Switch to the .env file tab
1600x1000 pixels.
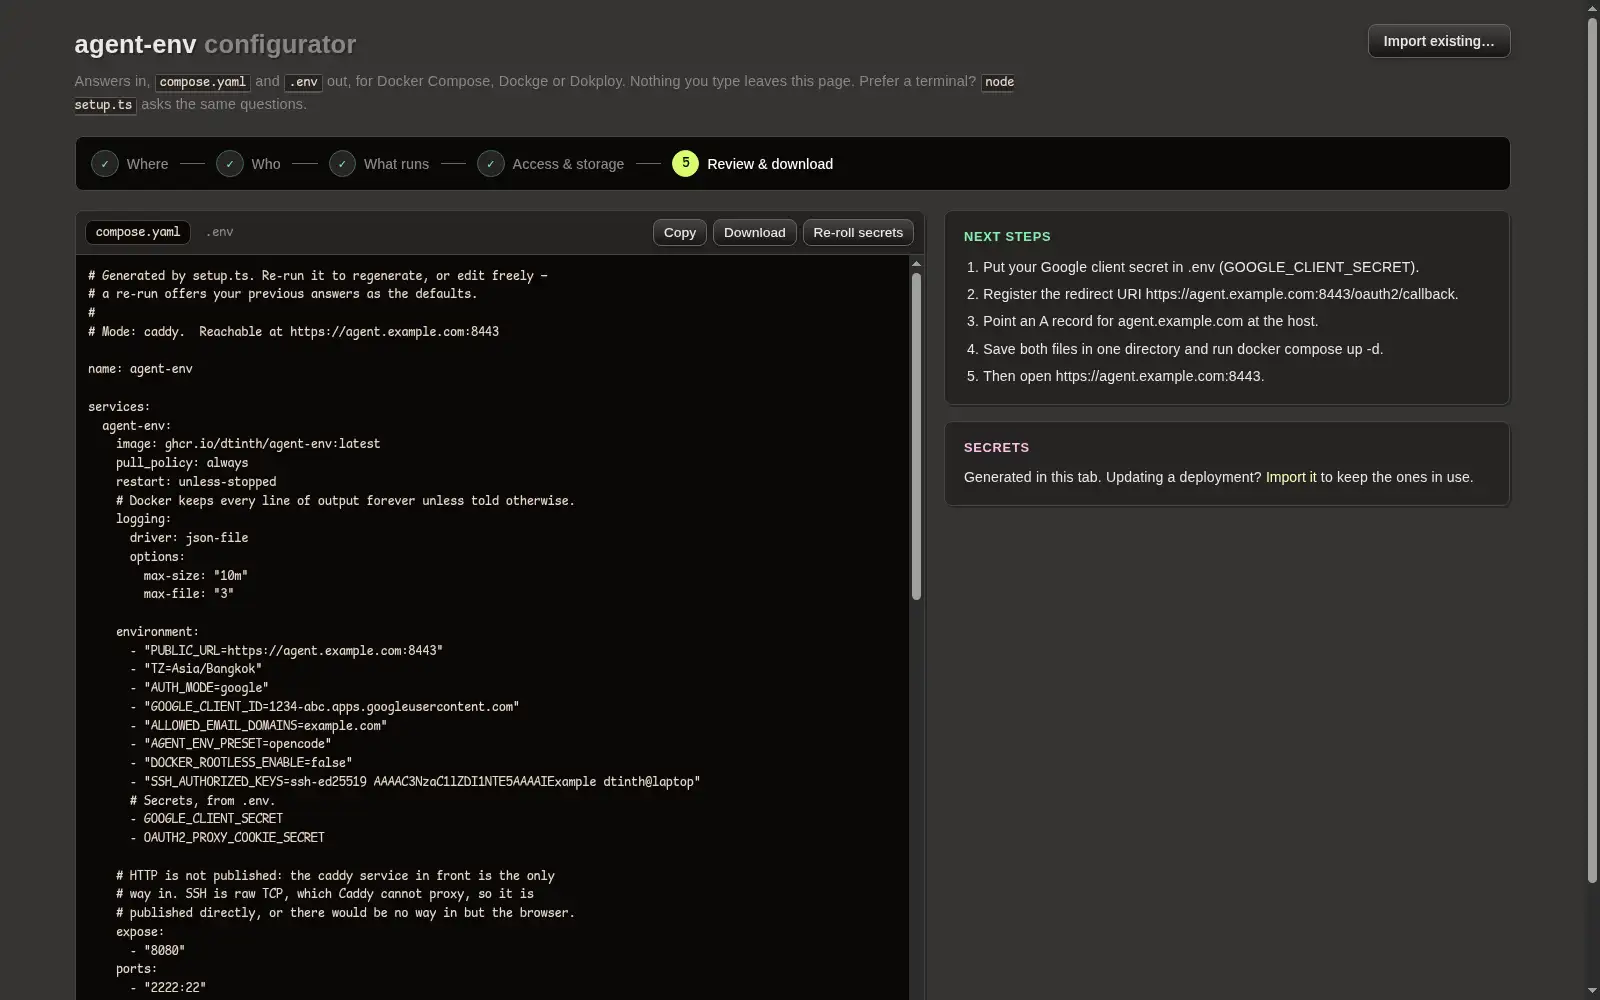click(x=220, y=232)
